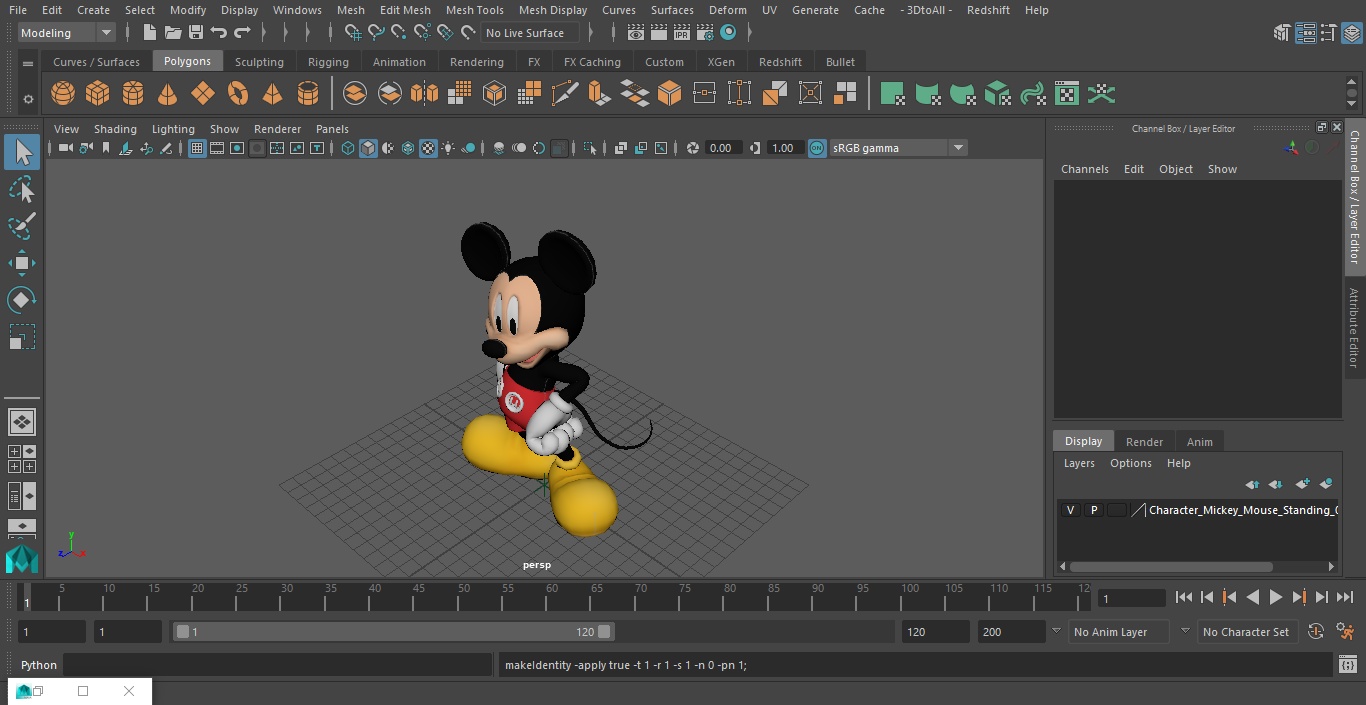Screen dimensions: 1366x705
Task: Select the Move tool in the toolbox
Action: (22, 264)
